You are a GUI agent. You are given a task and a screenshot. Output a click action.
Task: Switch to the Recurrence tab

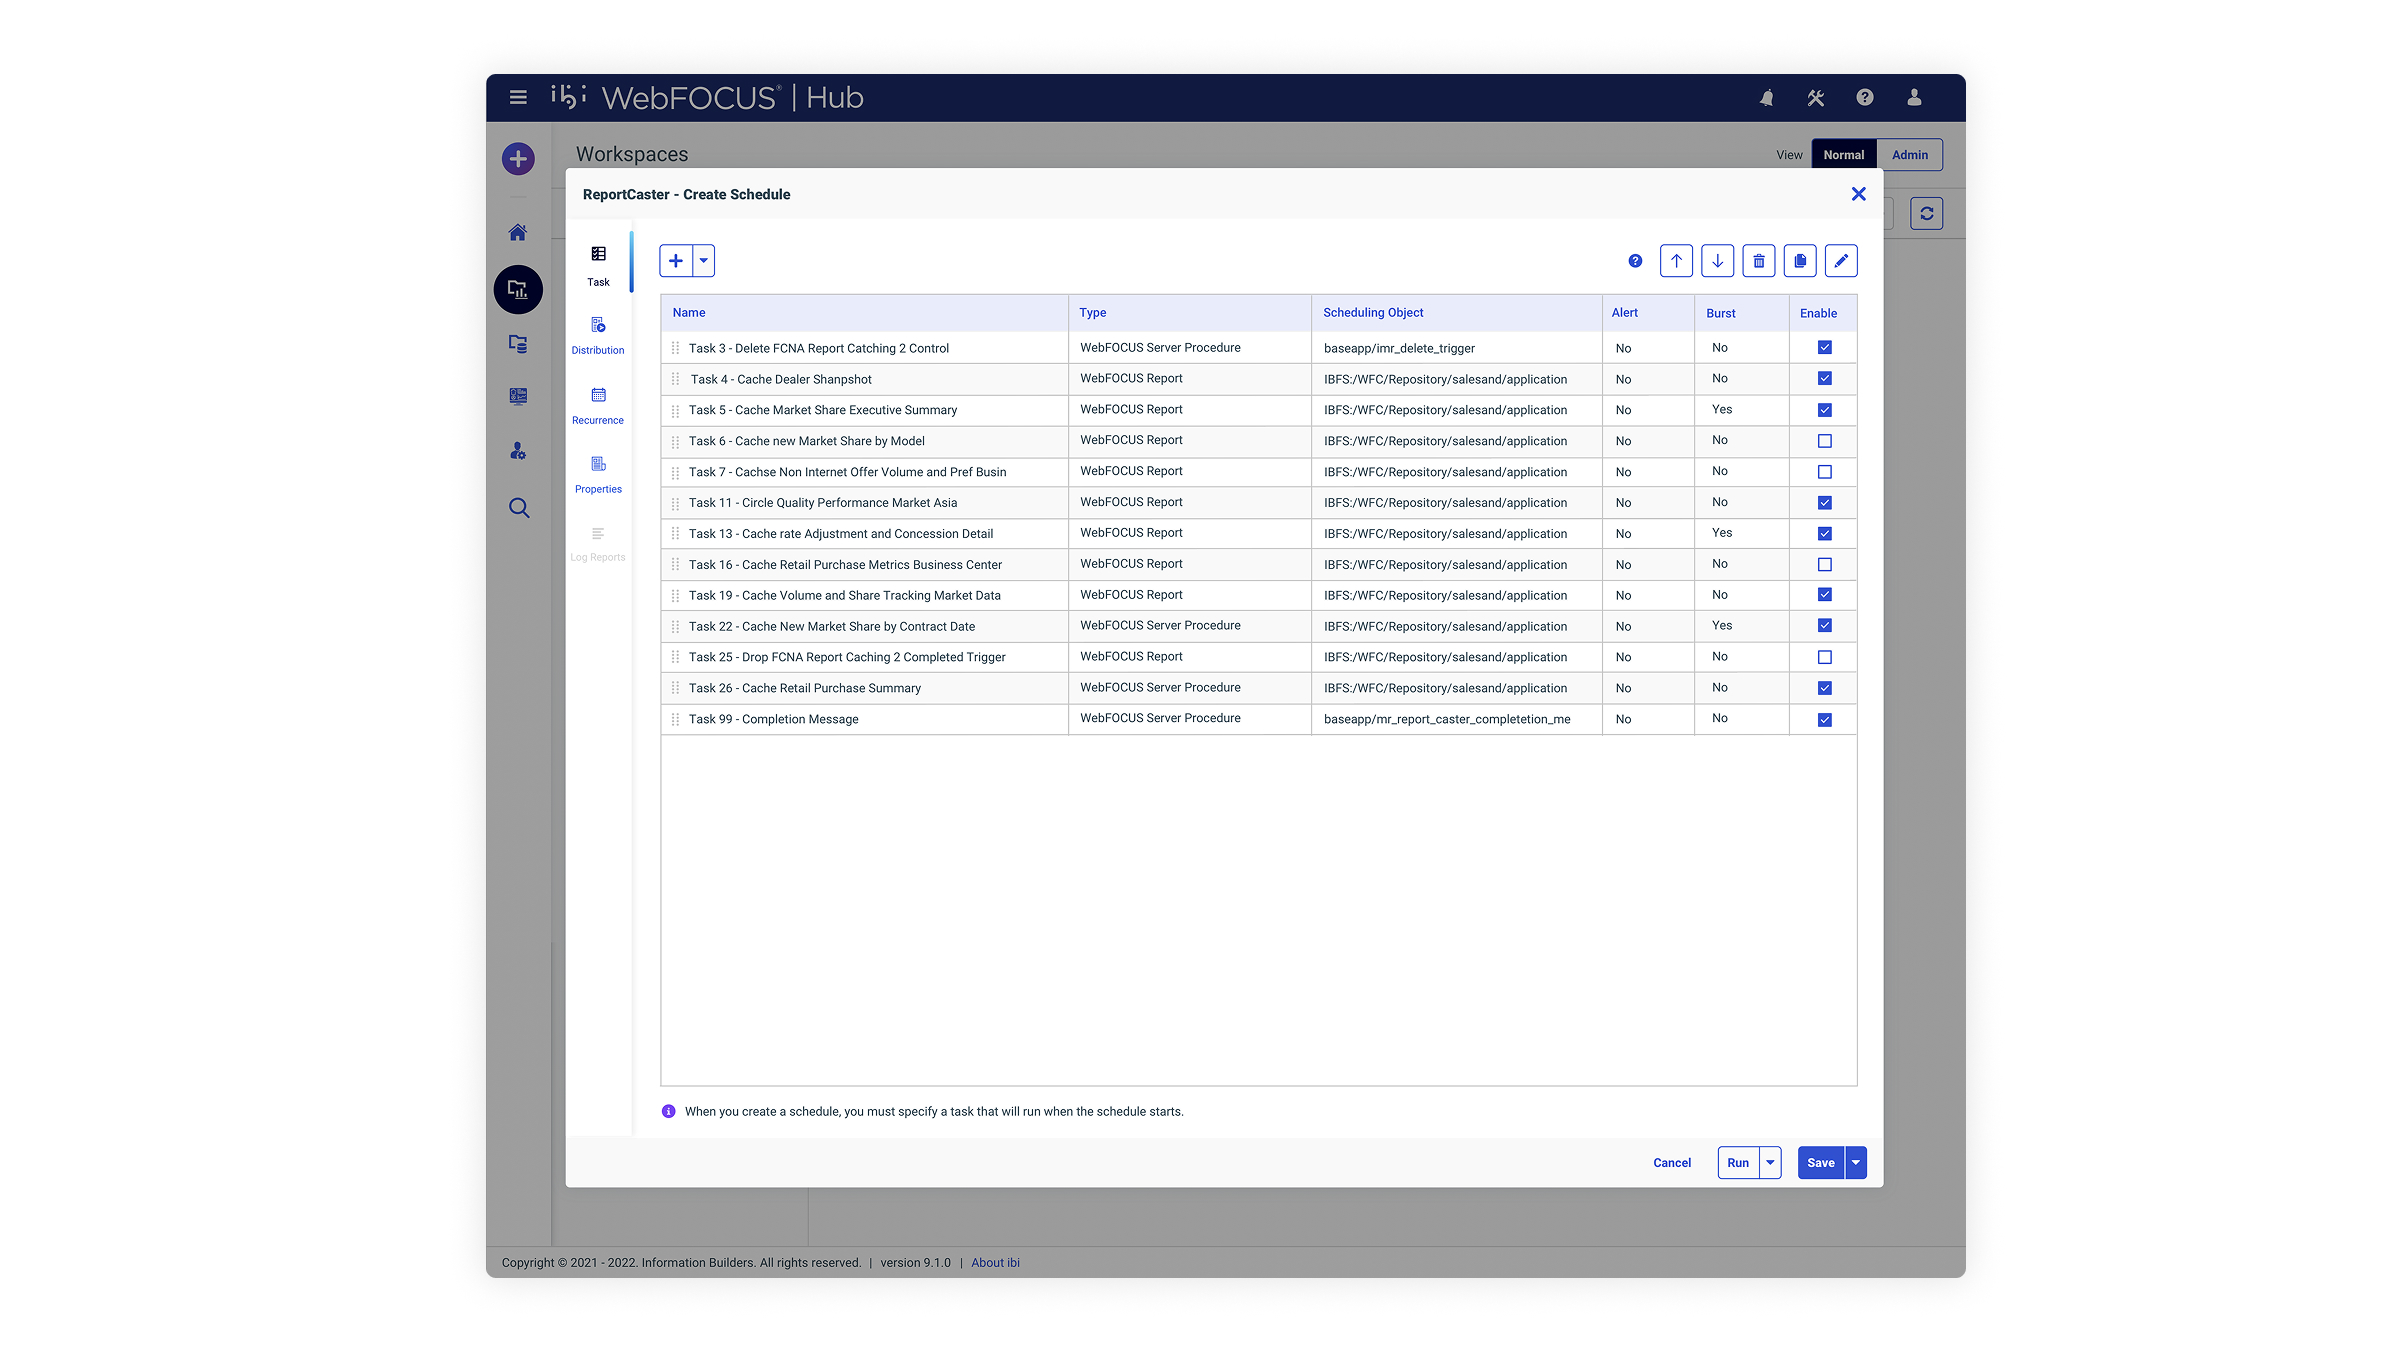click(598, 405)
